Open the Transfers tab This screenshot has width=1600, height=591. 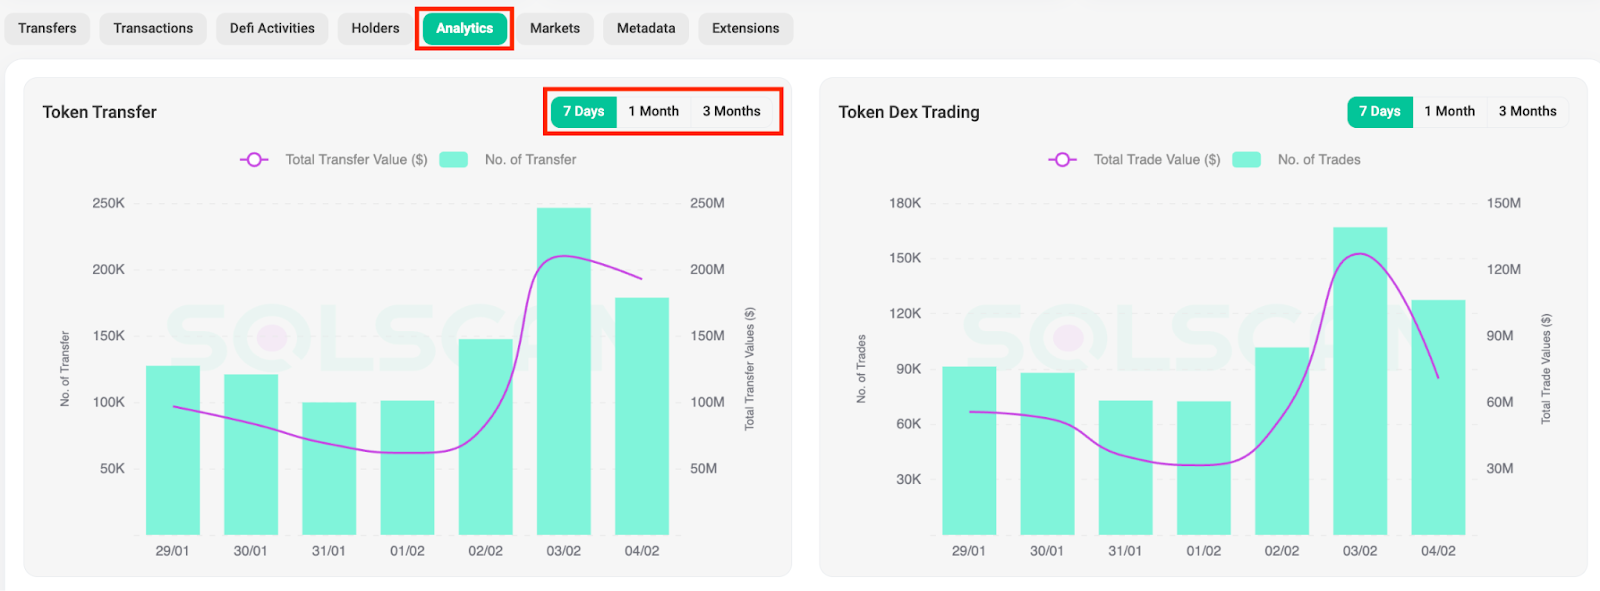click(x=47, y=28)
